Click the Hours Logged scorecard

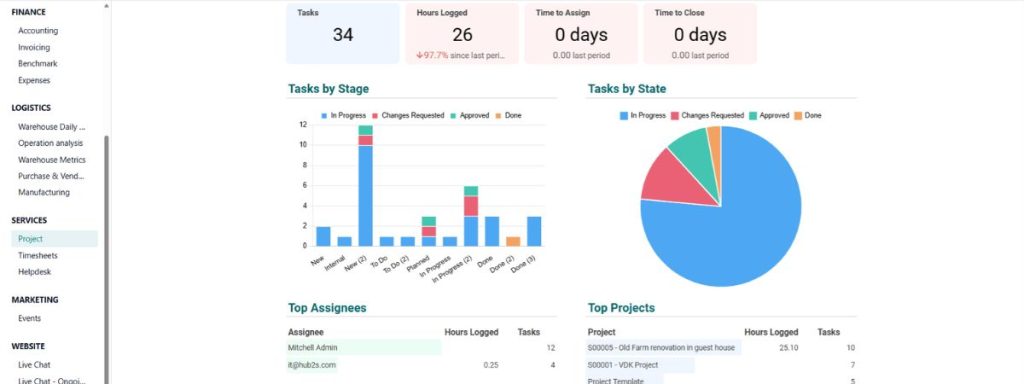[462, 33]
